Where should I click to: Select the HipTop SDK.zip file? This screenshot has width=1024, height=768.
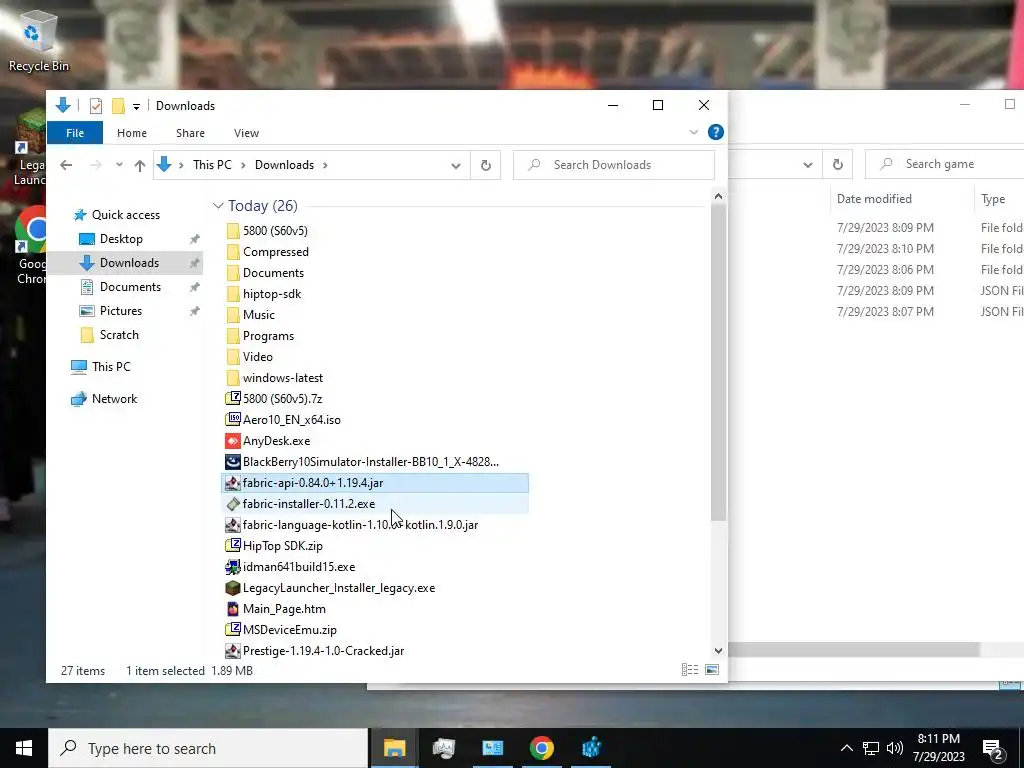(282, 545)
